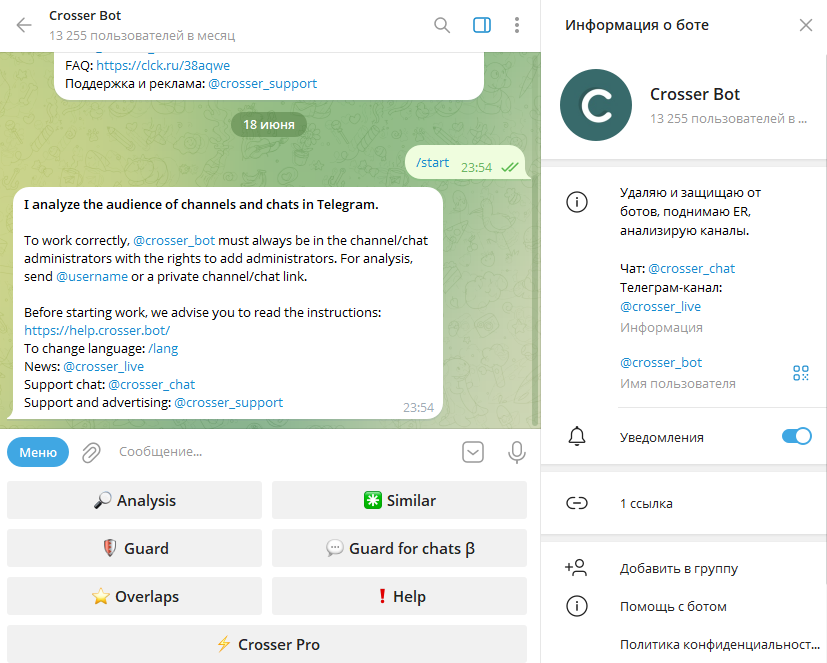Collapse the bot keyboard with the chevron icon
This screenshot has height=663, width=827.
click(473, 452)
